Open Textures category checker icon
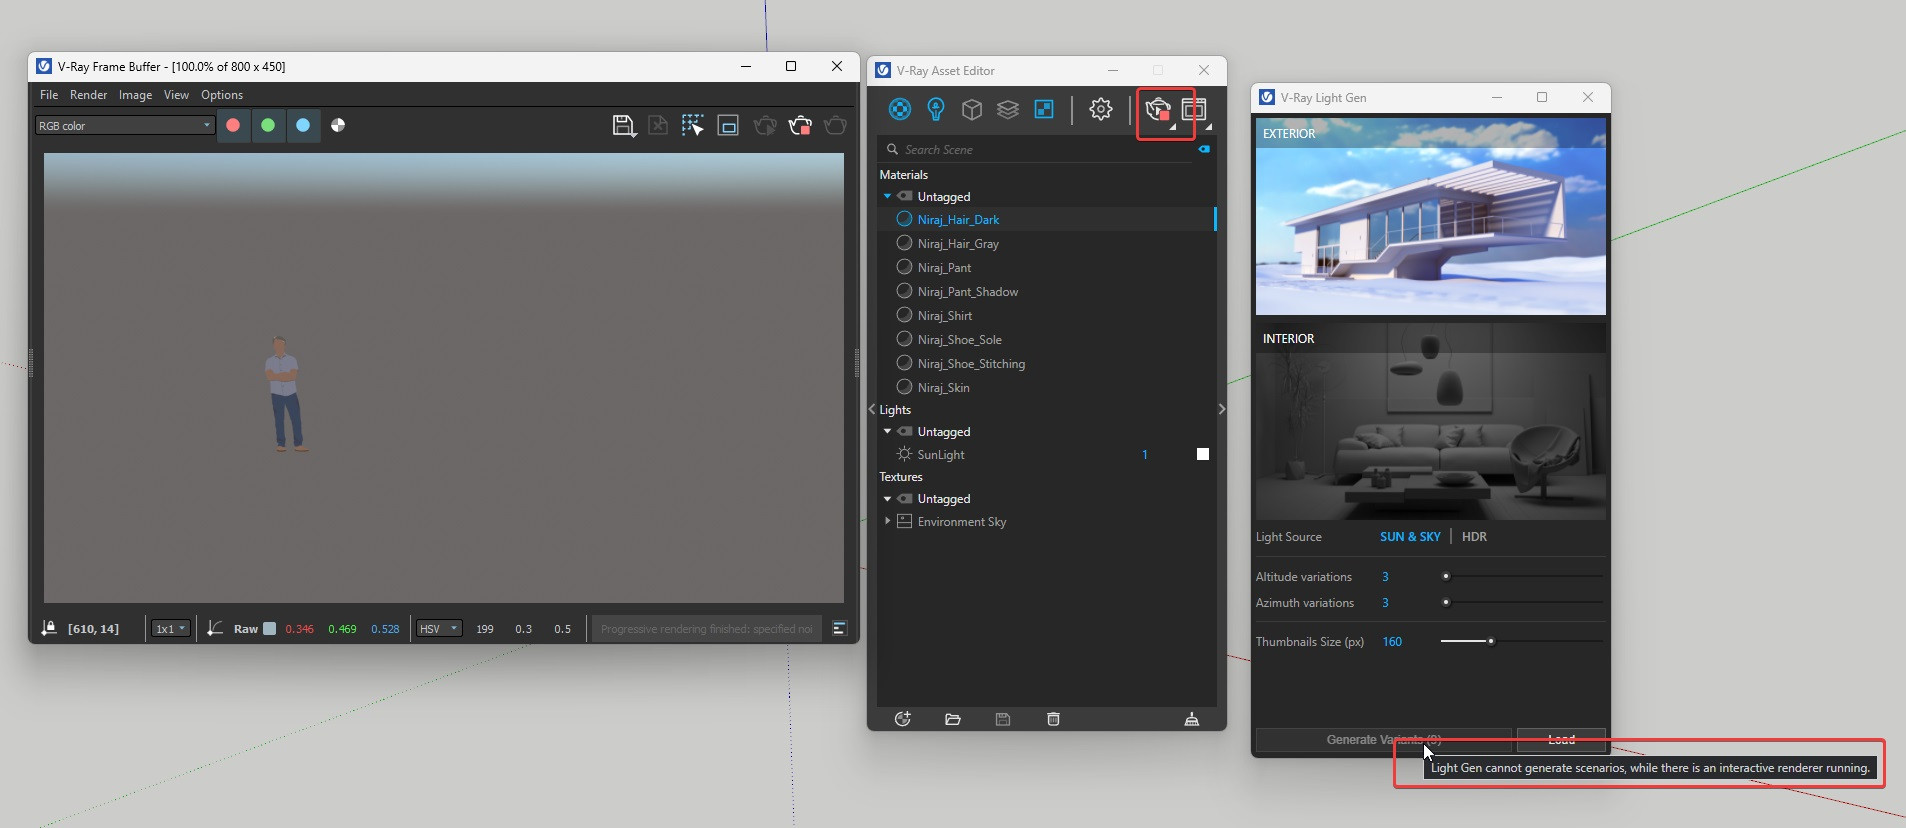Viewport: 1906px width, 828px height. [1044, 109]
